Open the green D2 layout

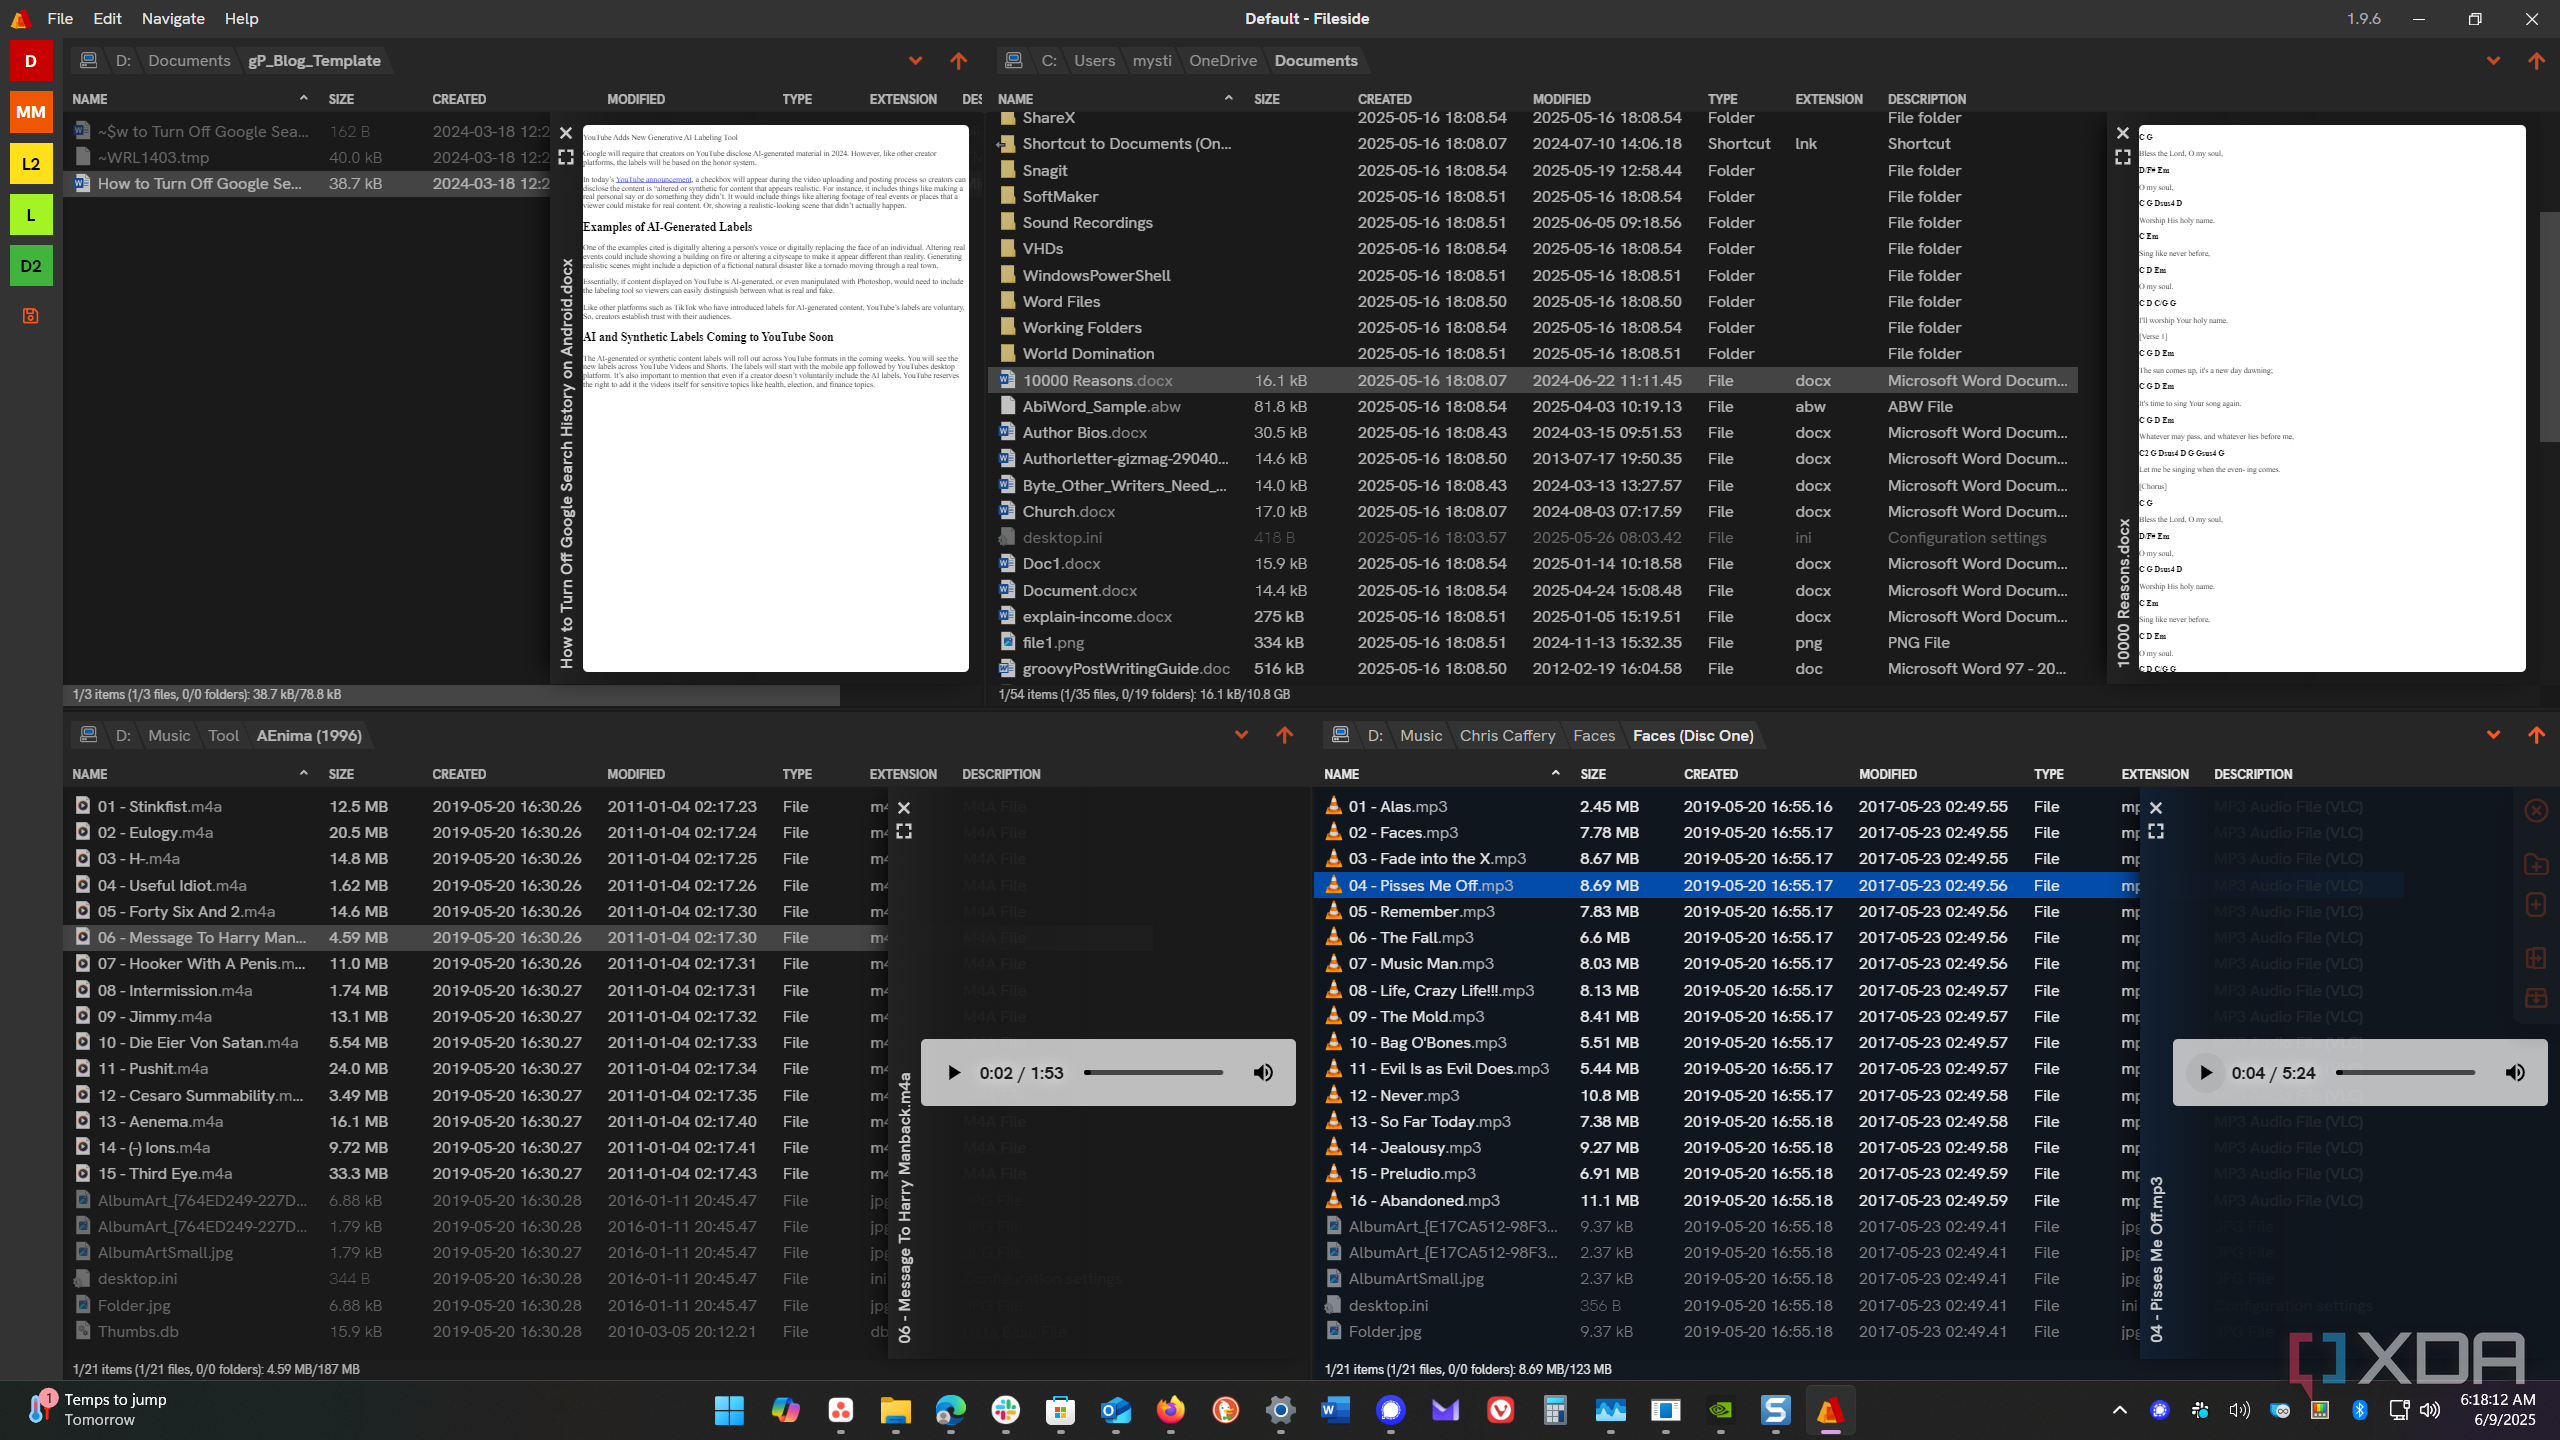[31, 266]
